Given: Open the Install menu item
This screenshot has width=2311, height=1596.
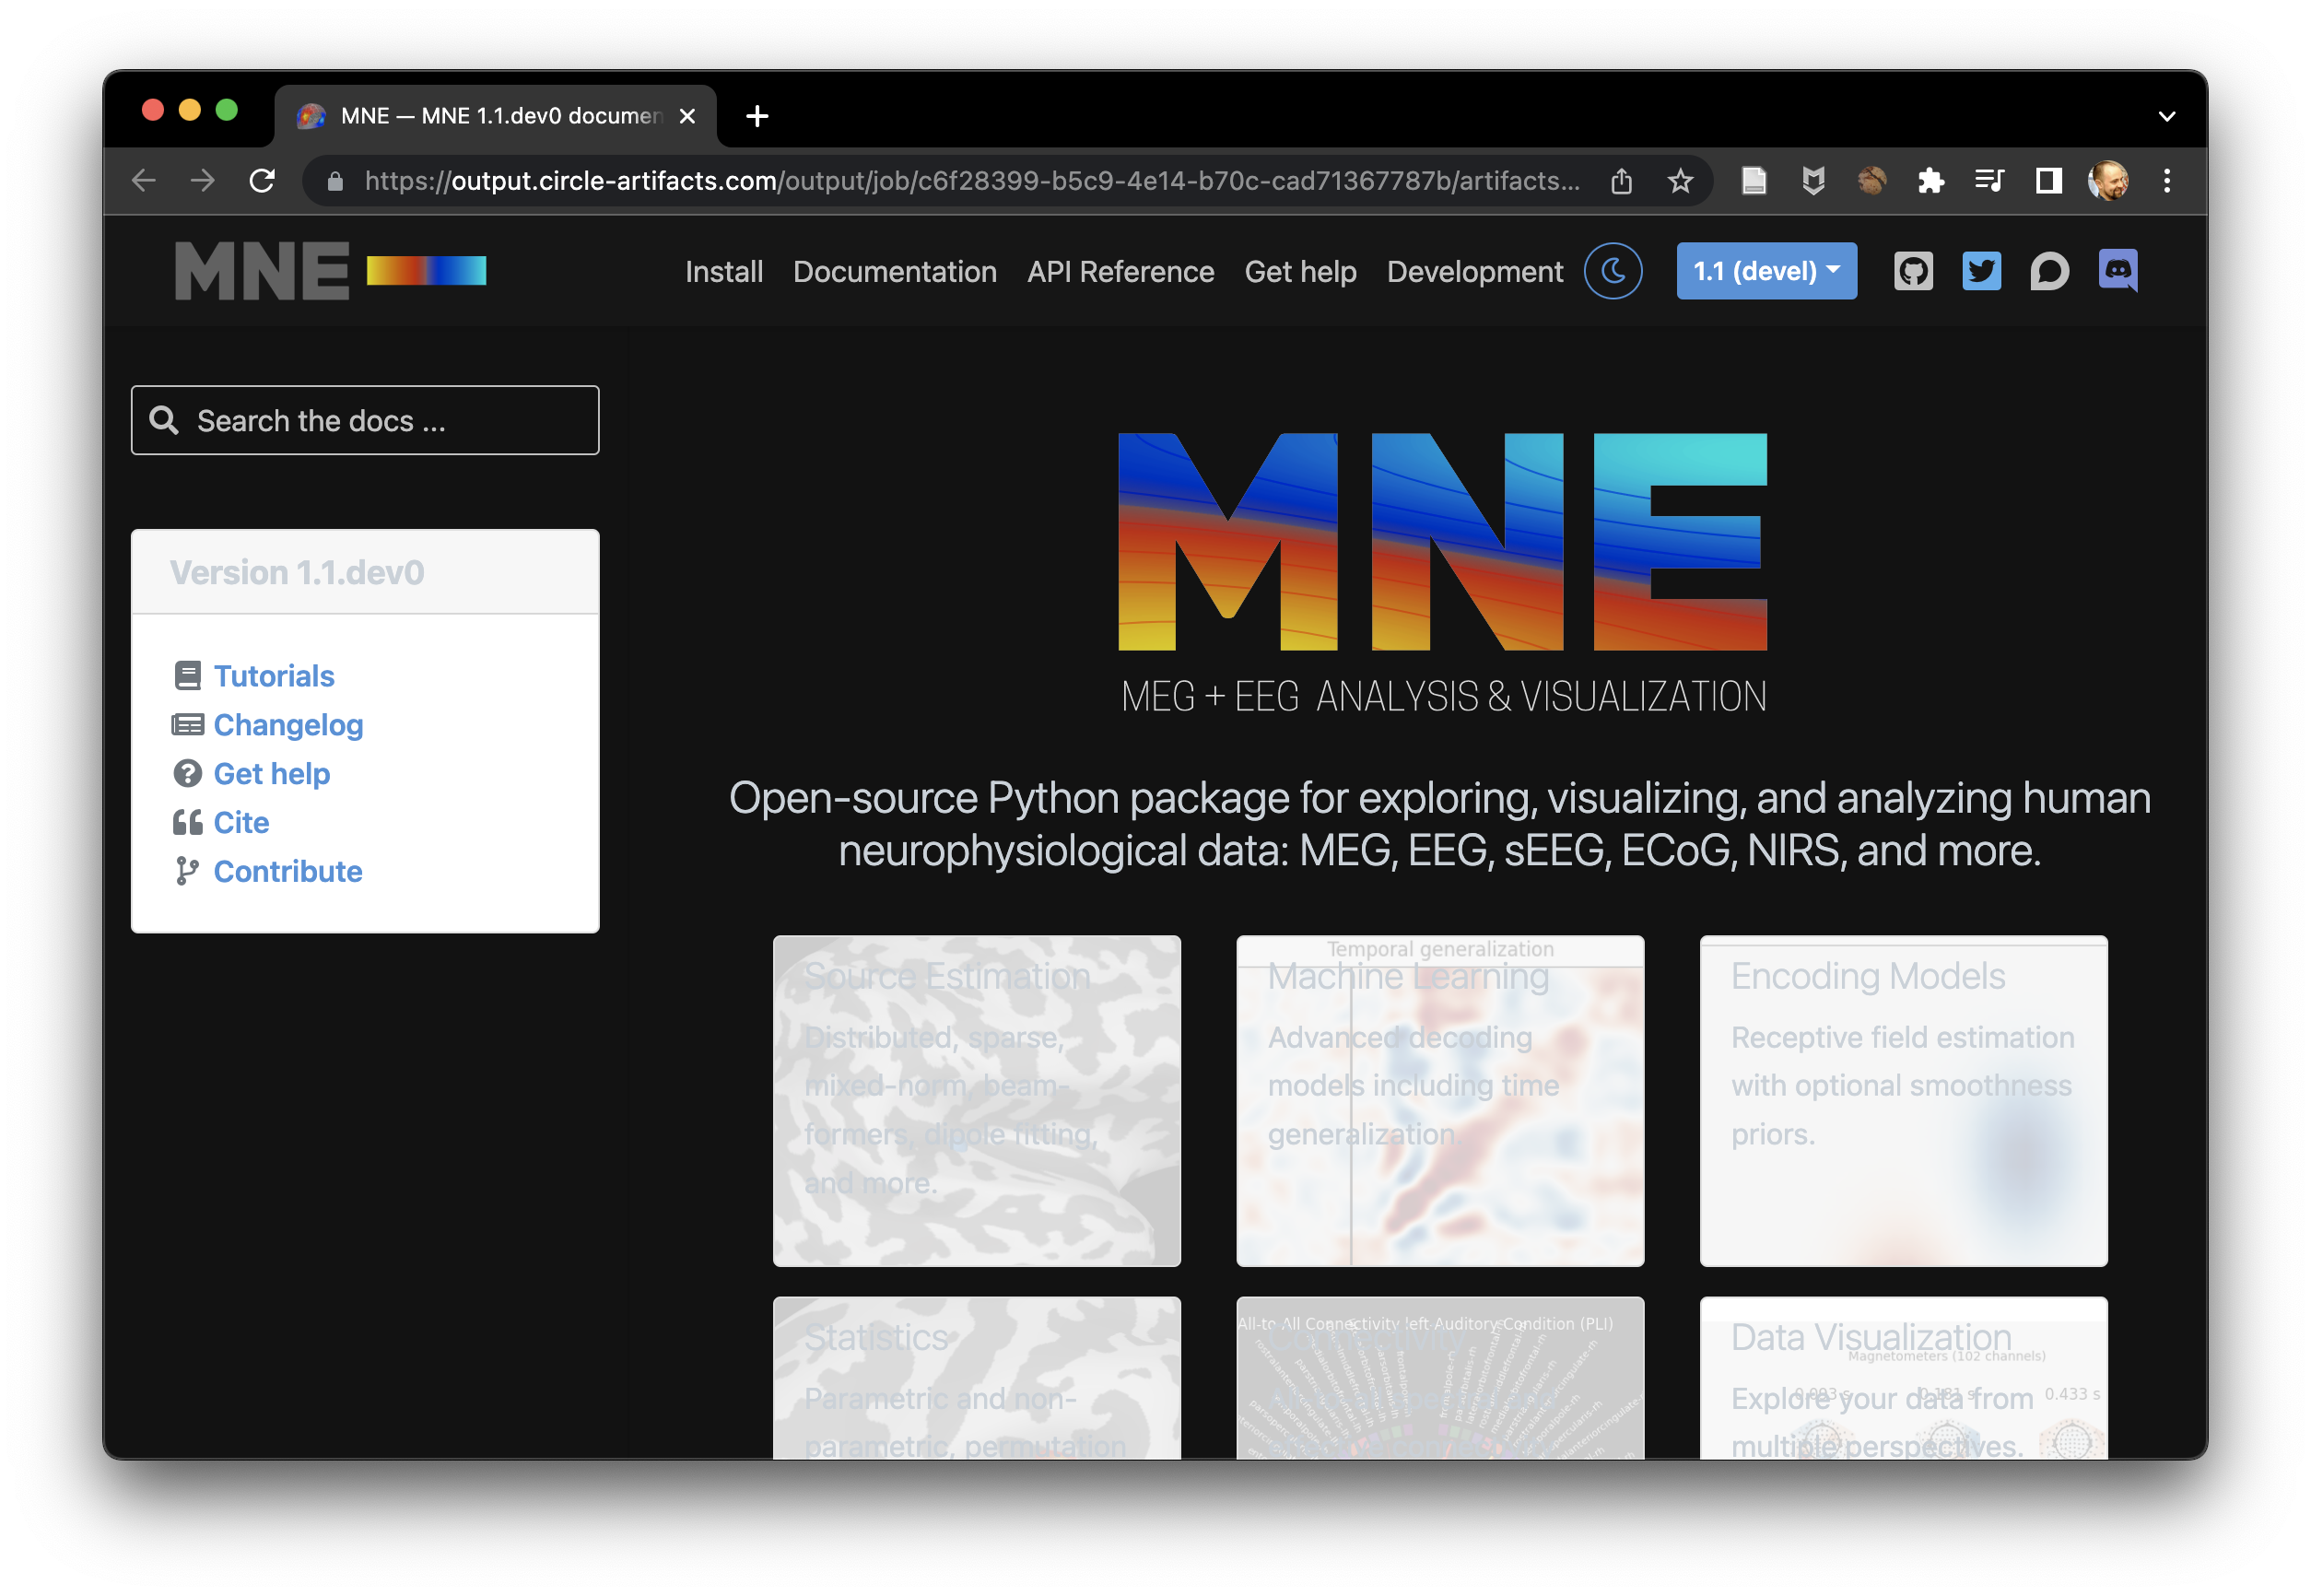Looking at the screenshot, I should pos(724,272).
